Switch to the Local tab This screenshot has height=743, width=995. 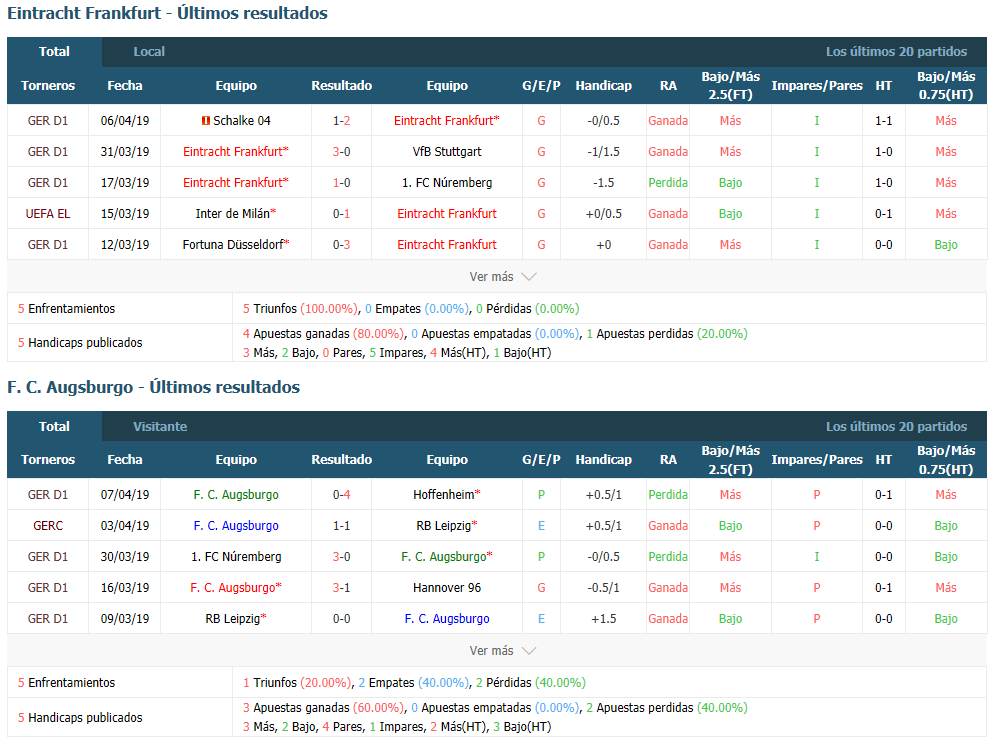click(x=149, y=52)
